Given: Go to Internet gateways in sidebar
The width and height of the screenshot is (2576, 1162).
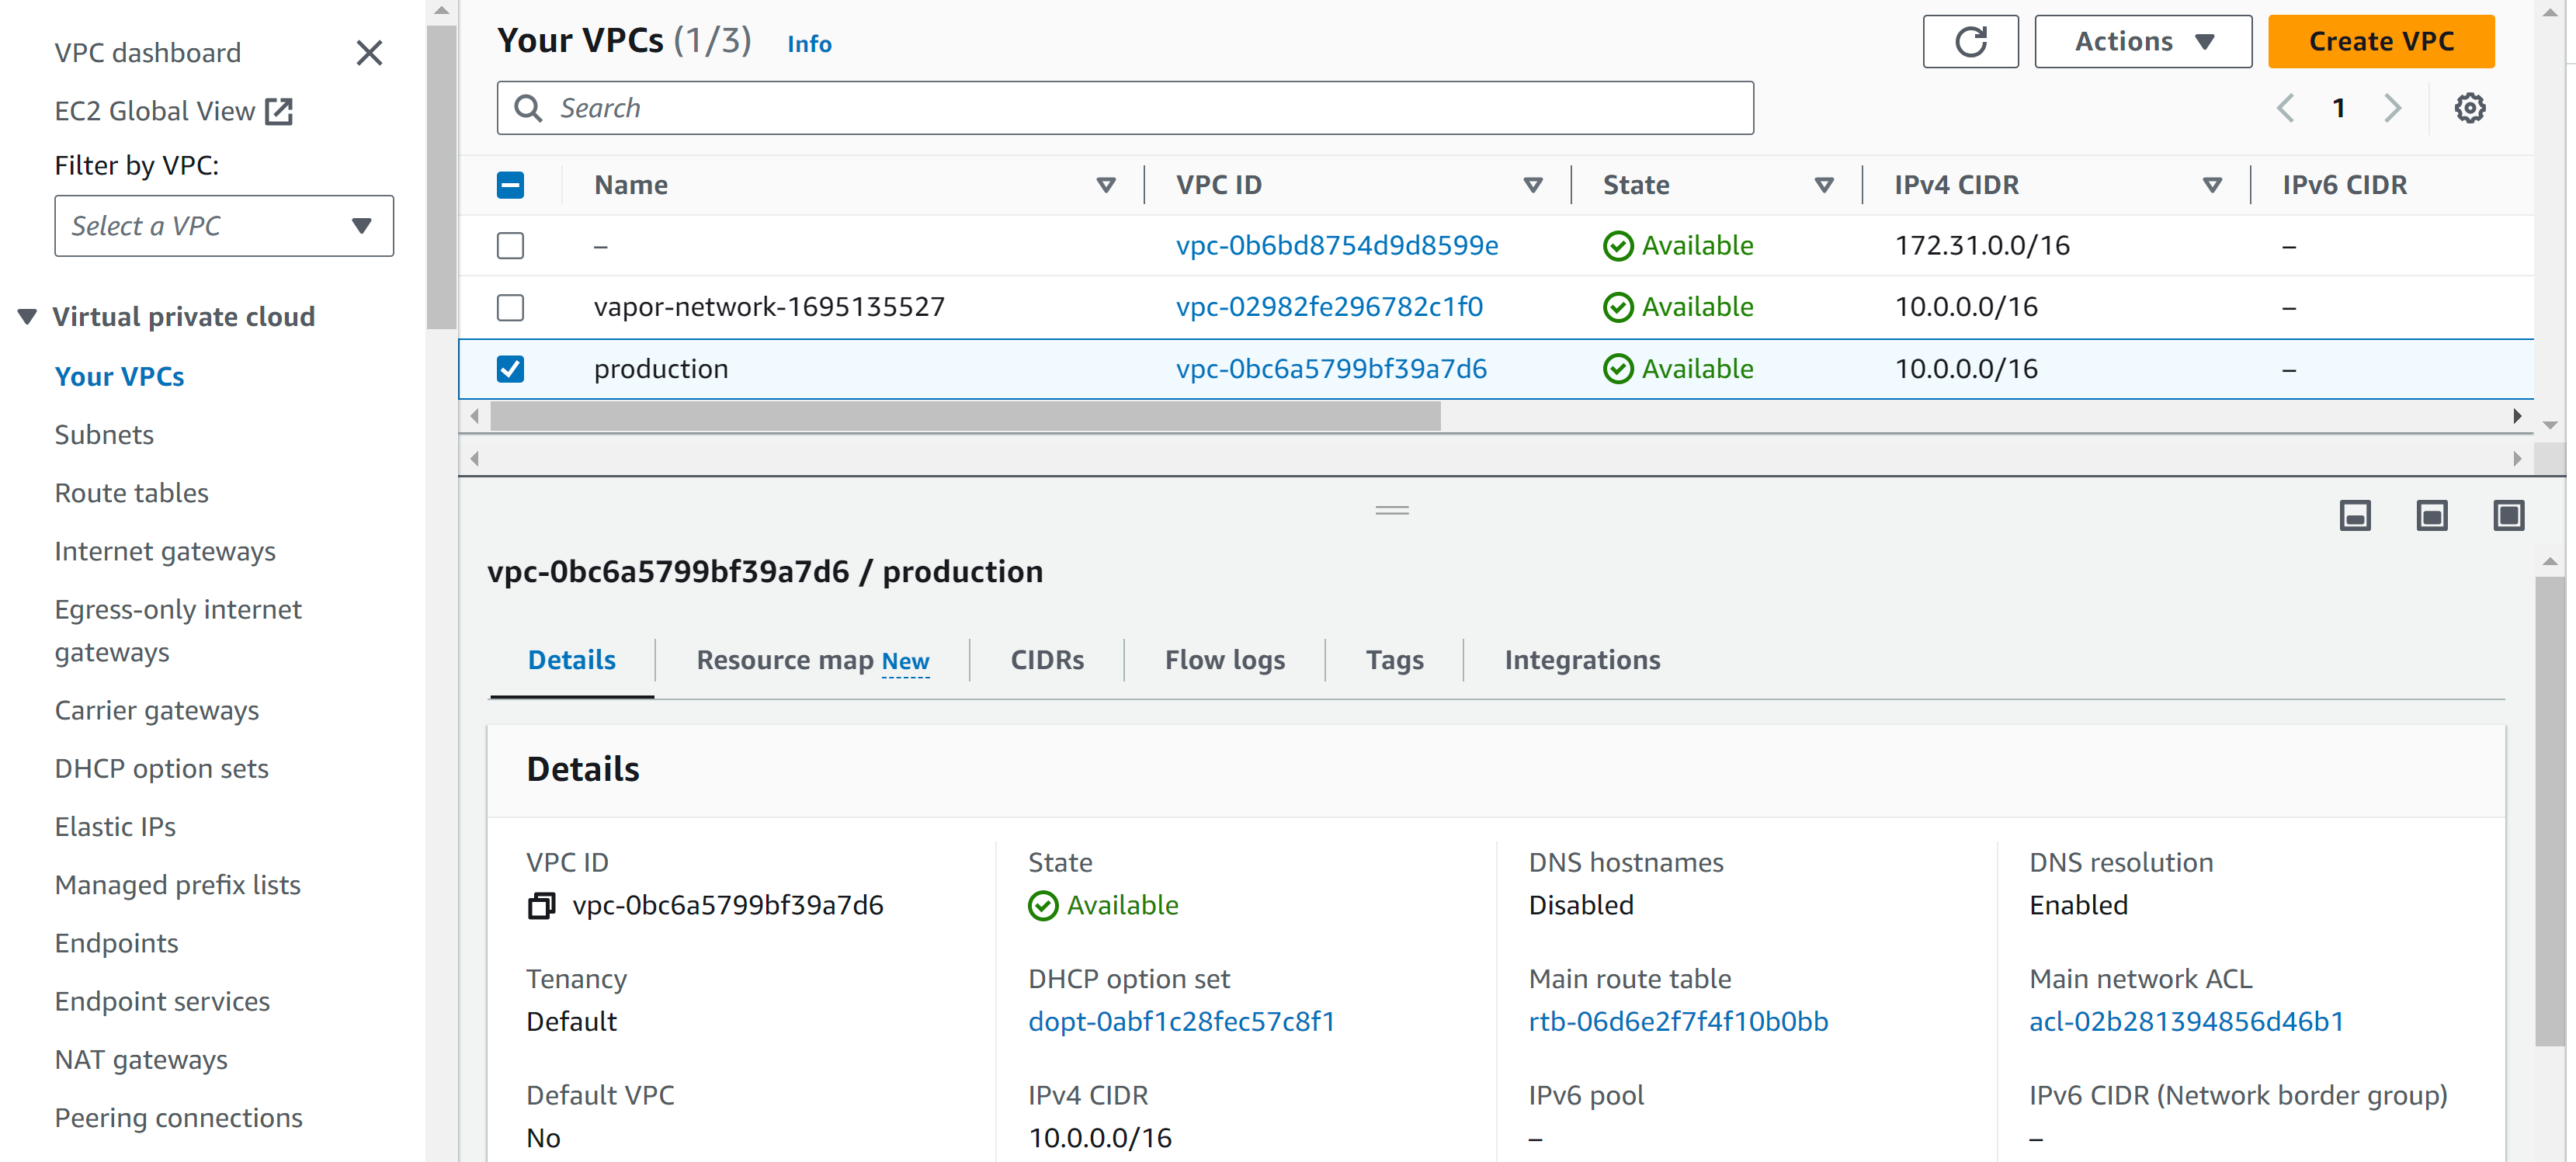Looking at the screenshot, I should coord(165,552).
